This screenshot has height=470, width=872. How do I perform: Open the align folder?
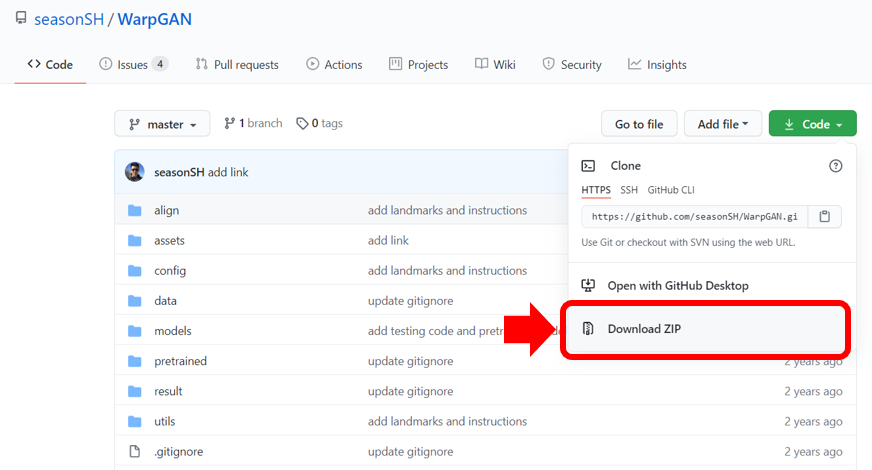(166, 210)
